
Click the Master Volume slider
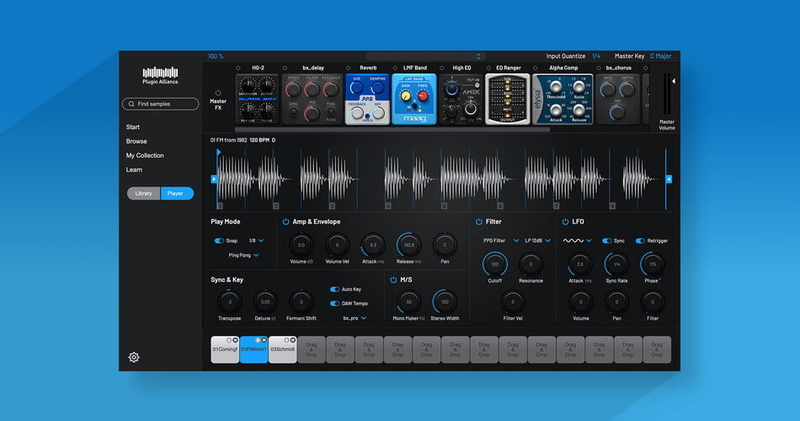click(x=666, y=94)
